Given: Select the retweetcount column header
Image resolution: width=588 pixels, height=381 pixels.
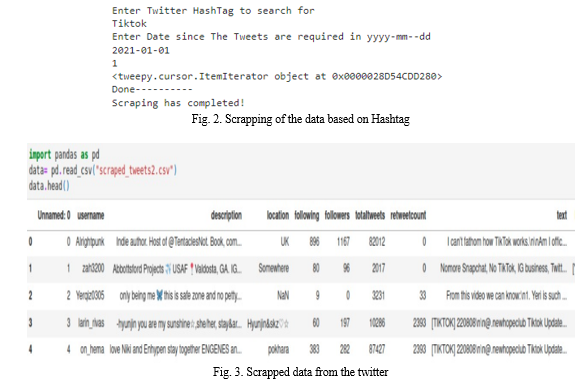Looking at the screenshot, I should [408, 215].
